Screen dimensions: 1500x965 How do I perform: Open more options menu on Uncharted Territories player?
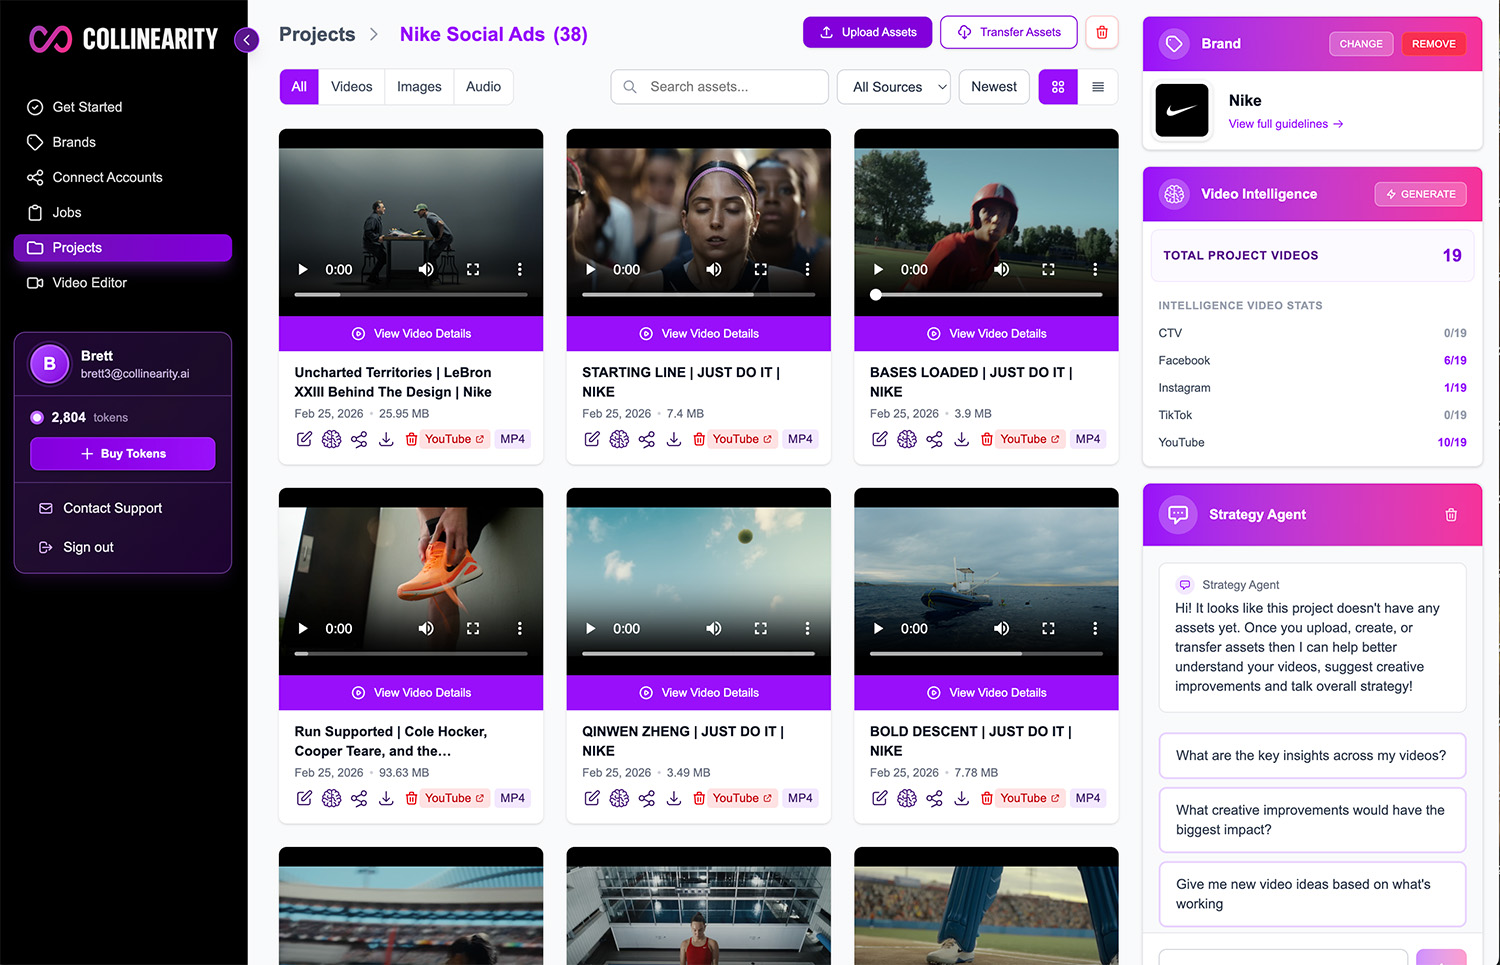click(519, 269)
